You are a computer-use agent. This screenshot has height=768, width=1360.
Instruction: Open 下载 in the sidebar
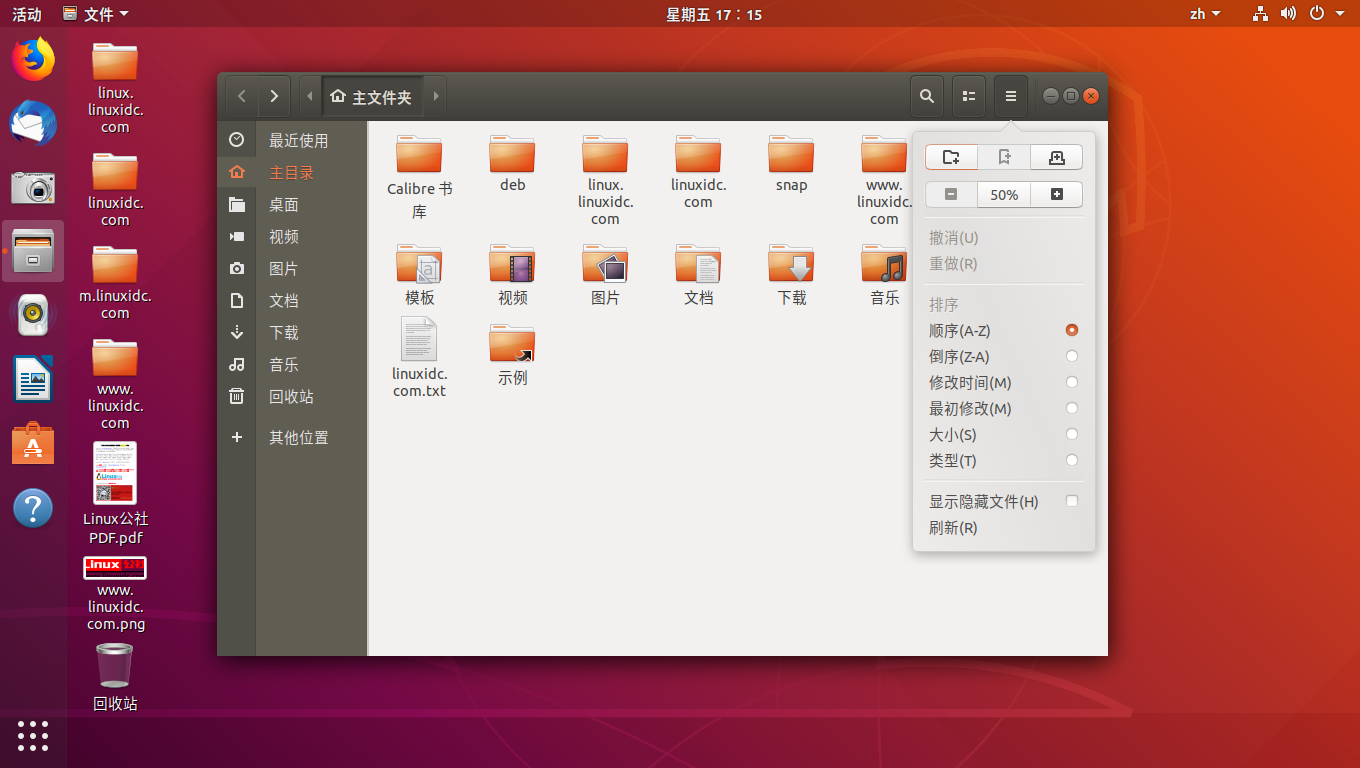coord(292,333)
